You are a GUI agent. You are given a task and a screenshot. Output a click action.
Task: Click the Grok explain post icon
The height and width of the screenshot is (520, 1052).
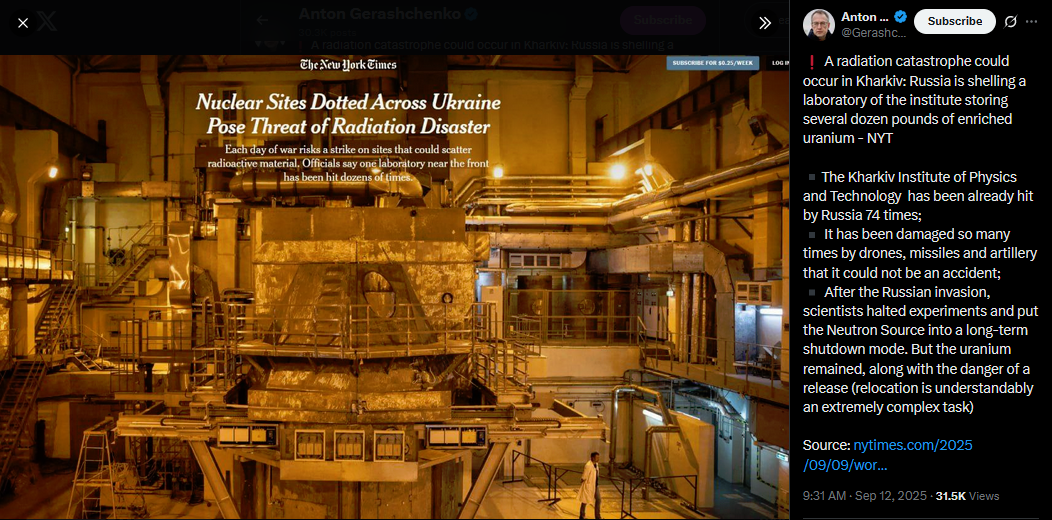click(1010, 22)
